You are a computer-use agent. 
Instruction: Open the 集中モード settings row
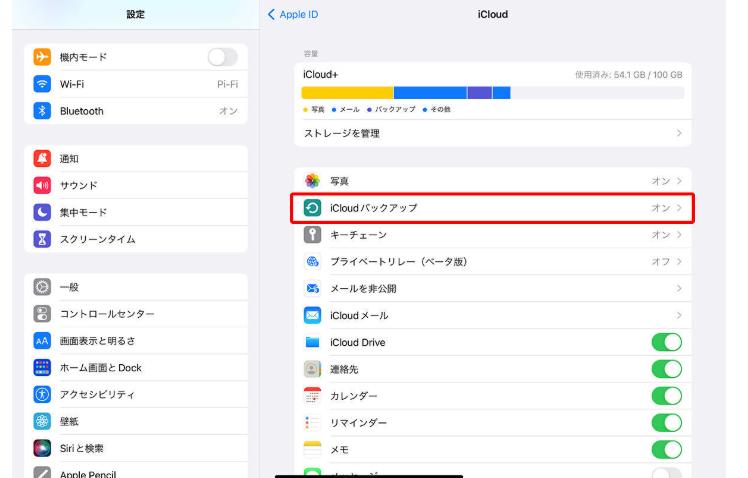[x=136, y=212]
